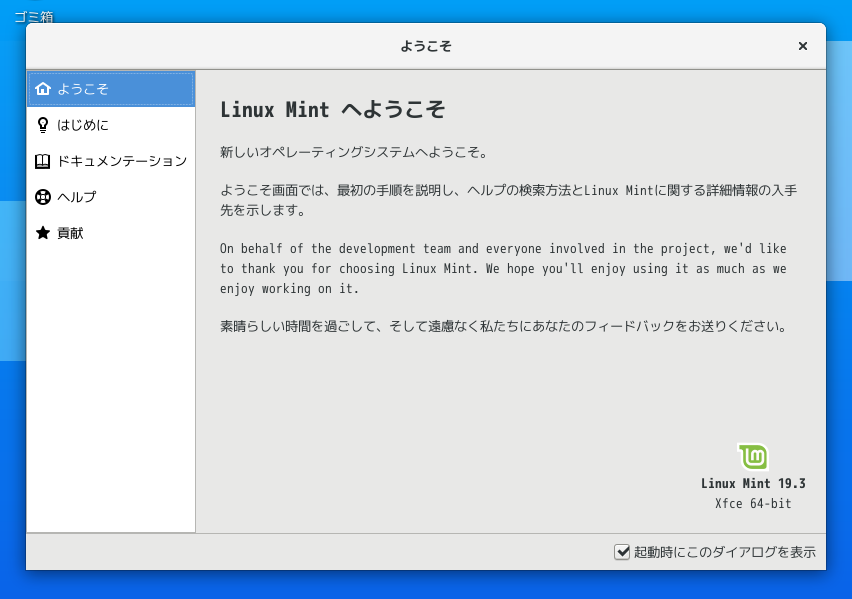Click the Linux Mint 19.3 version text
Viewport: 852px width, 599px height.
[x=753, y=483]
